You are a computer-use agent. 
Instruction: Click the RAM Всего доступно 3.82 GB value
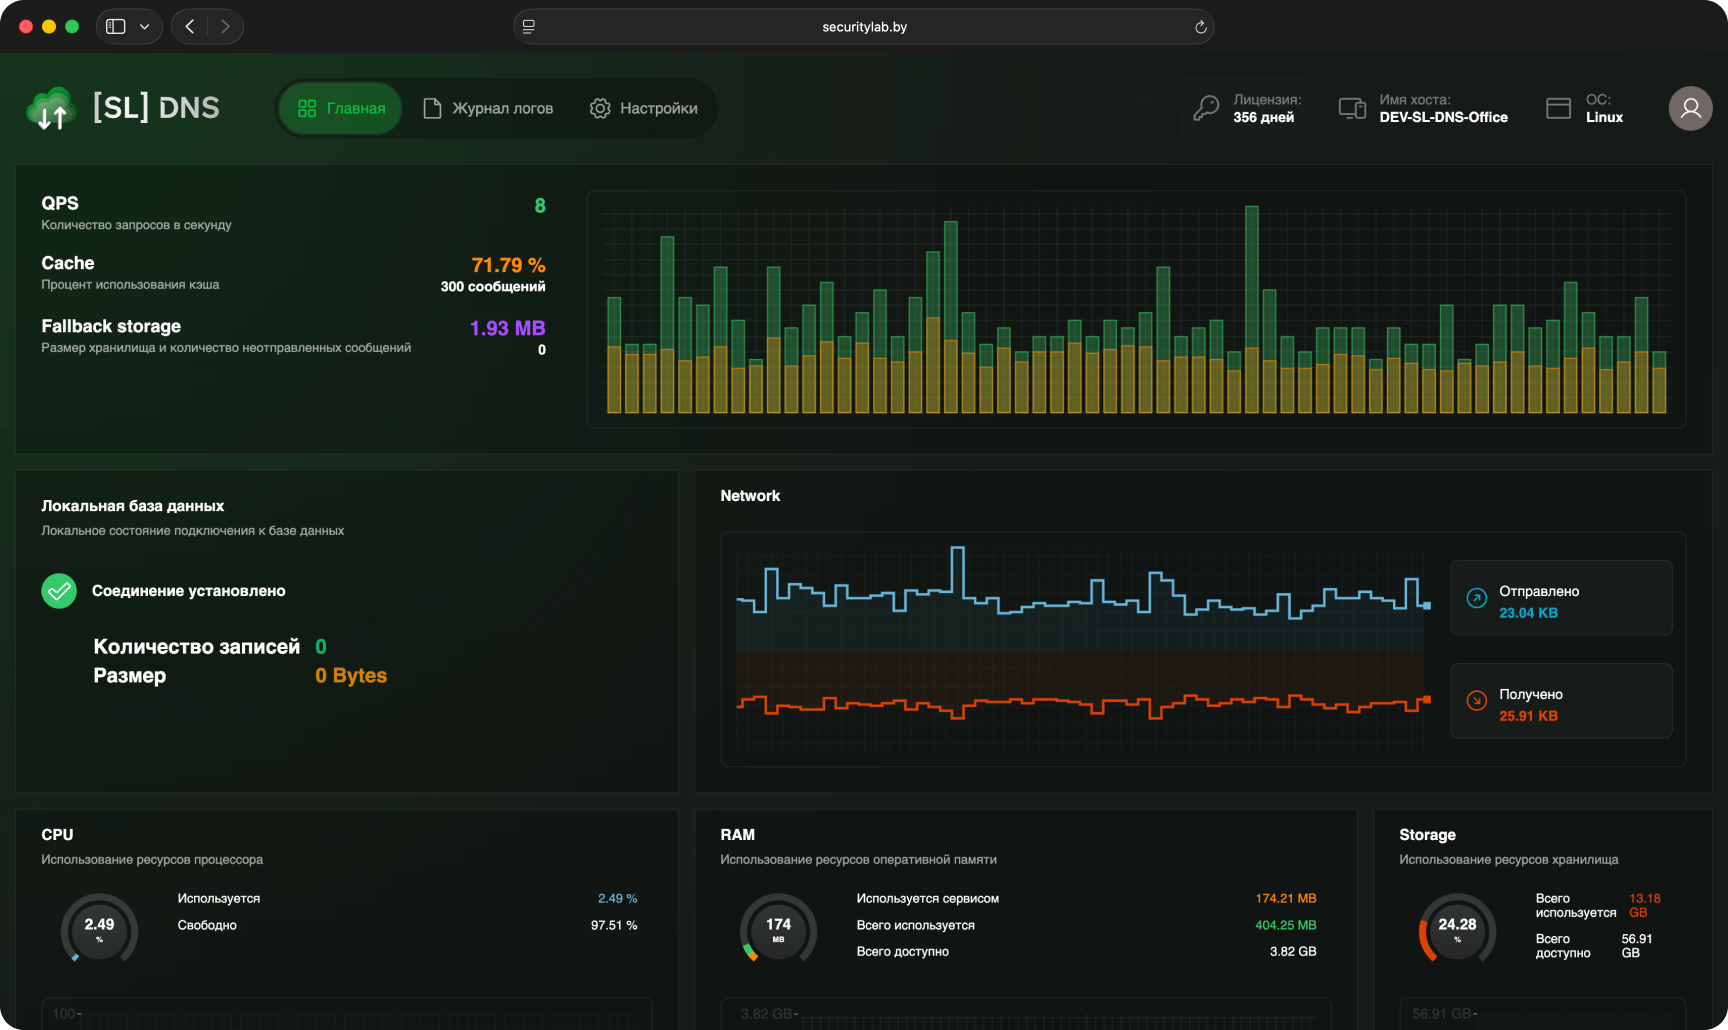pos(1293,952)
